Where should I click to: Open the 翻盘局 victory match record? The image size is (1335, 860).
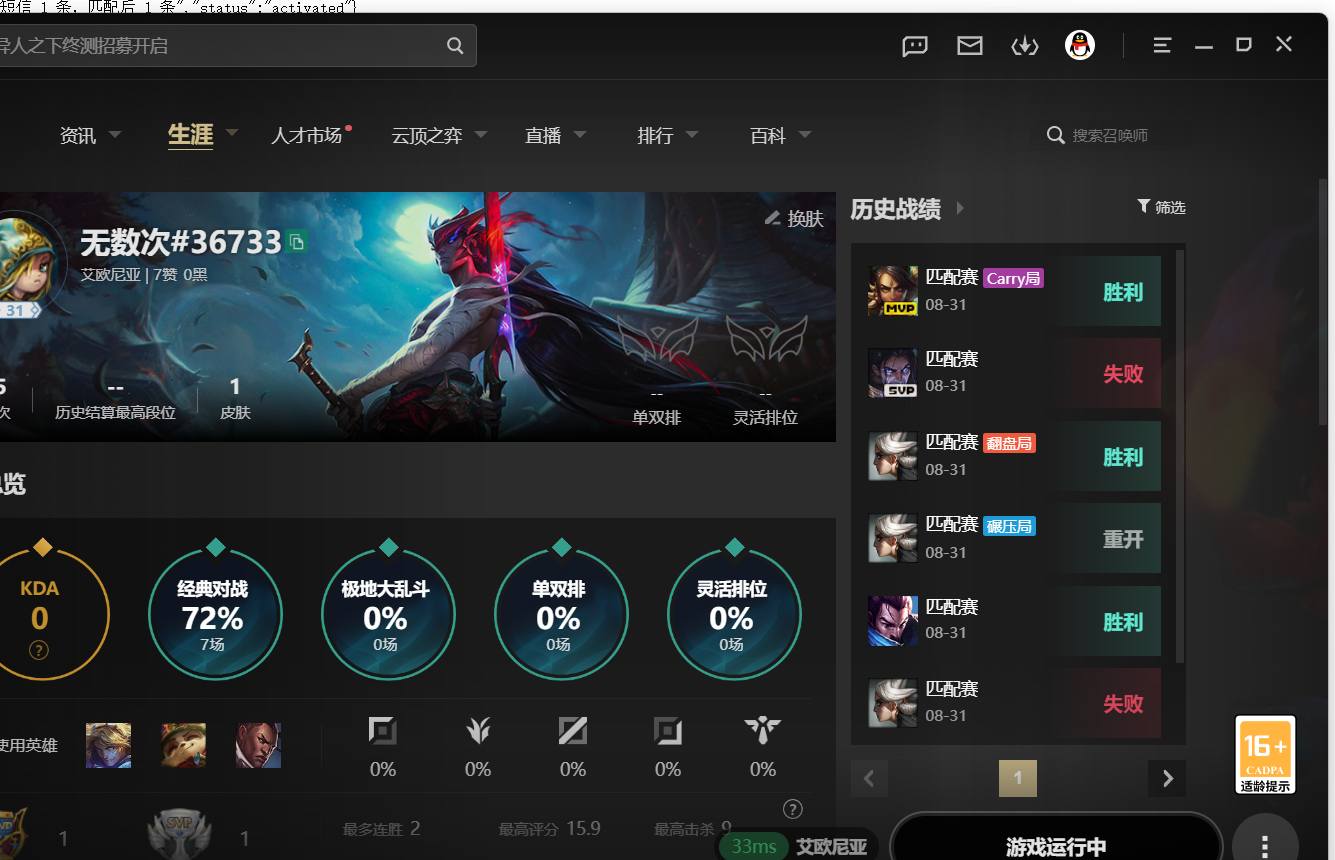[x=1014, y=456]
